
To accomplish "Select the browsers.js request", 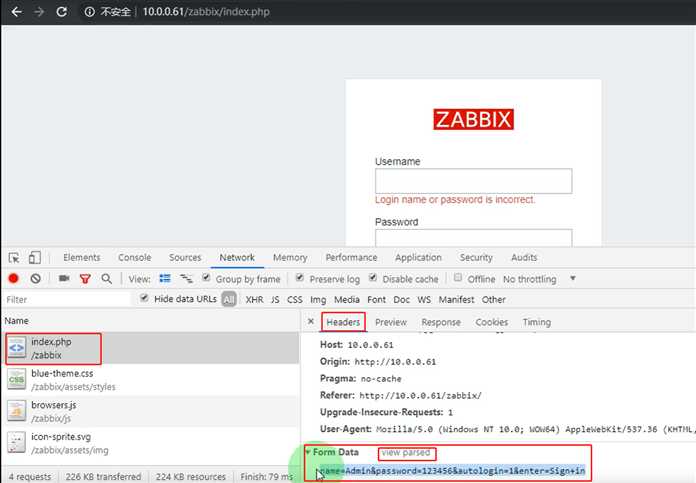I will click(x=151, y=412).
